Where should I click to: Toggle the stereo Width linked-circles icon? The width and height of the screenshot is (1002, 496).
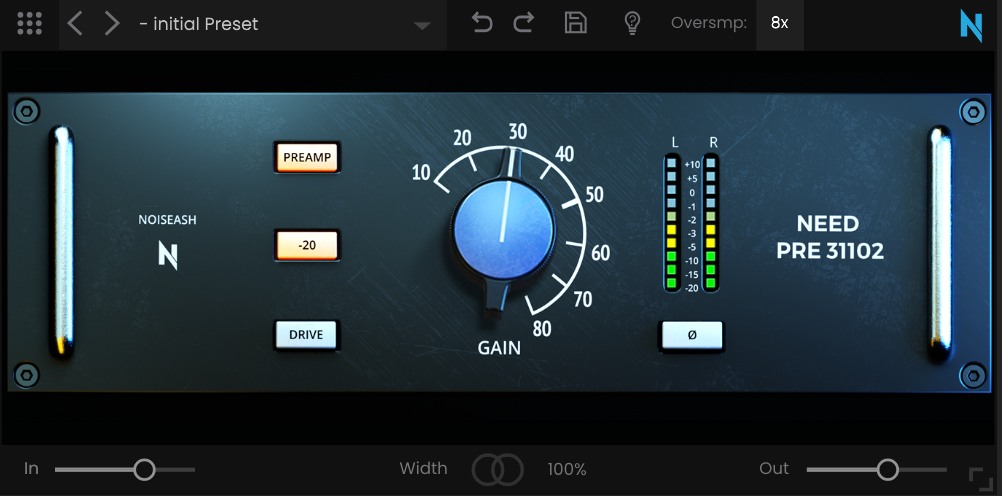[497, 469]
